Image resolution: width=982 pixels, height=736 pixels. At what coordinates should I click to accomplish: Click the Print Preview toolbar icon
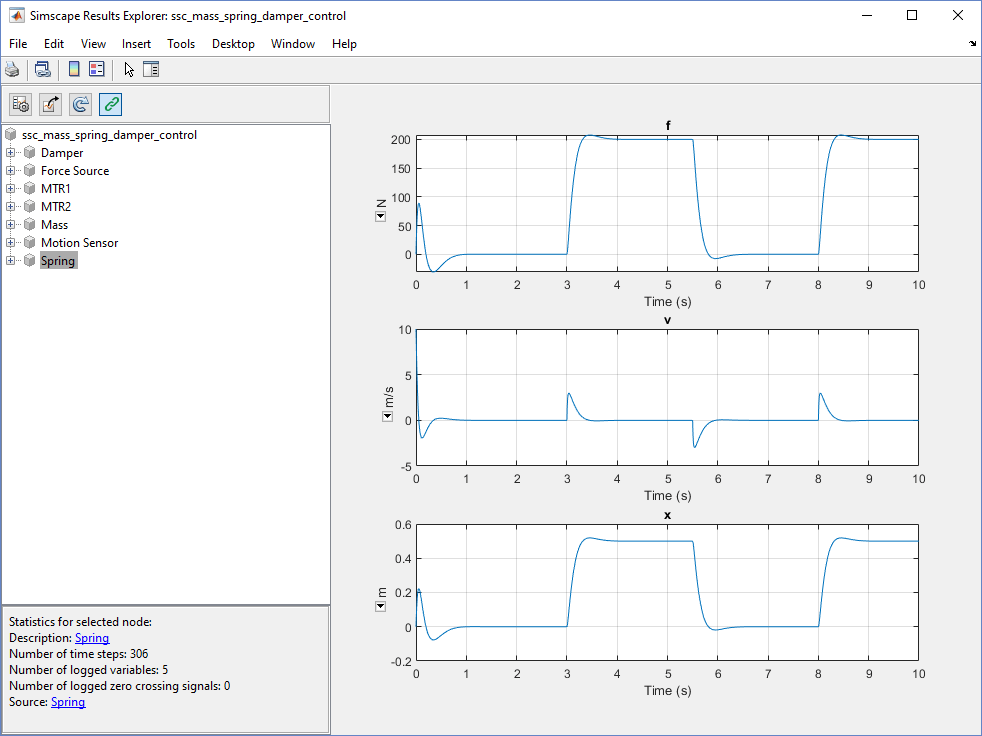(43, 69)
